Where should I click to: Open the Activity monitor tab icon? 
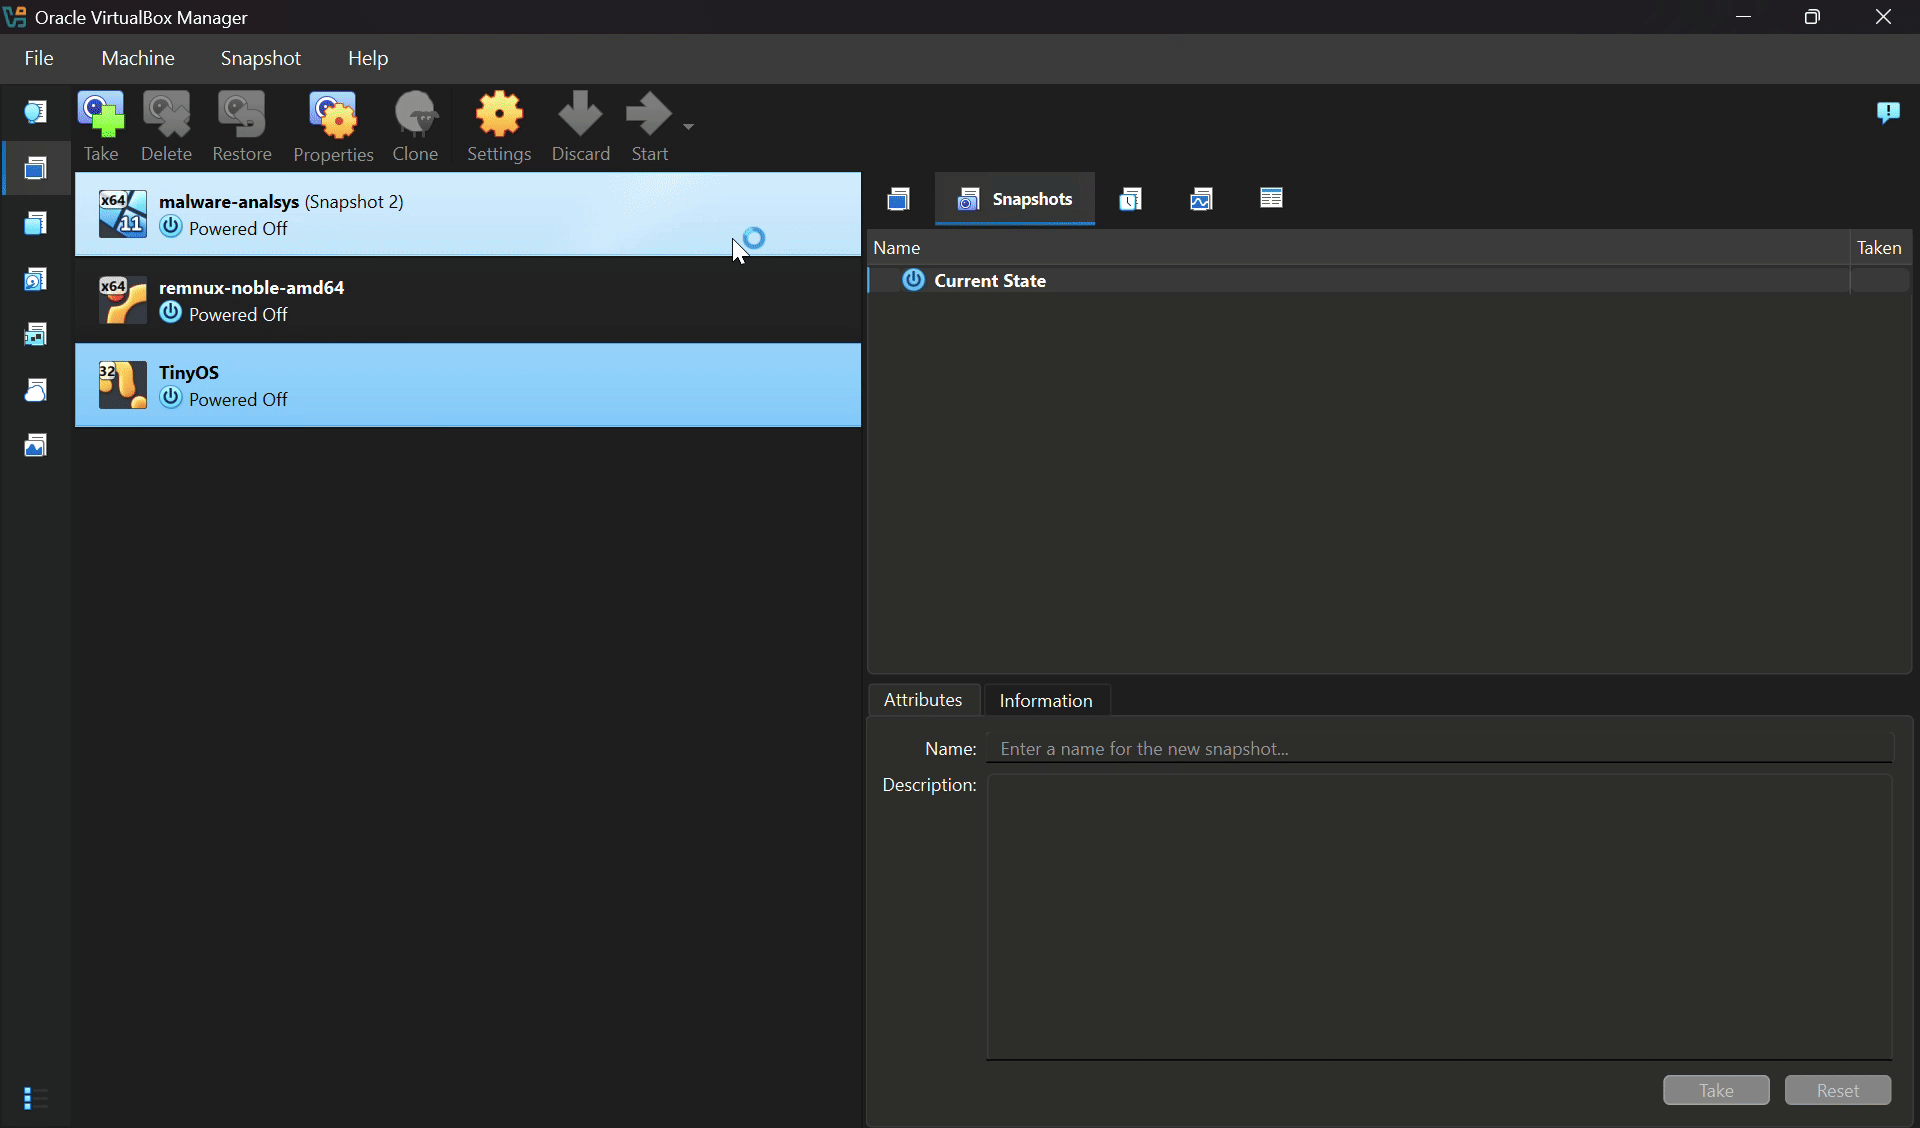pos(1201,199)
